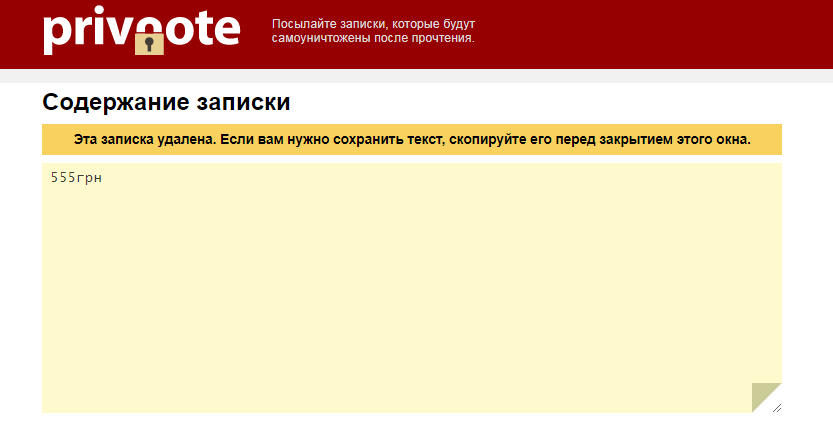Click the textarea resize grip handle
The width and height of the screenshot is (833, 422).
tap(777, 408)
